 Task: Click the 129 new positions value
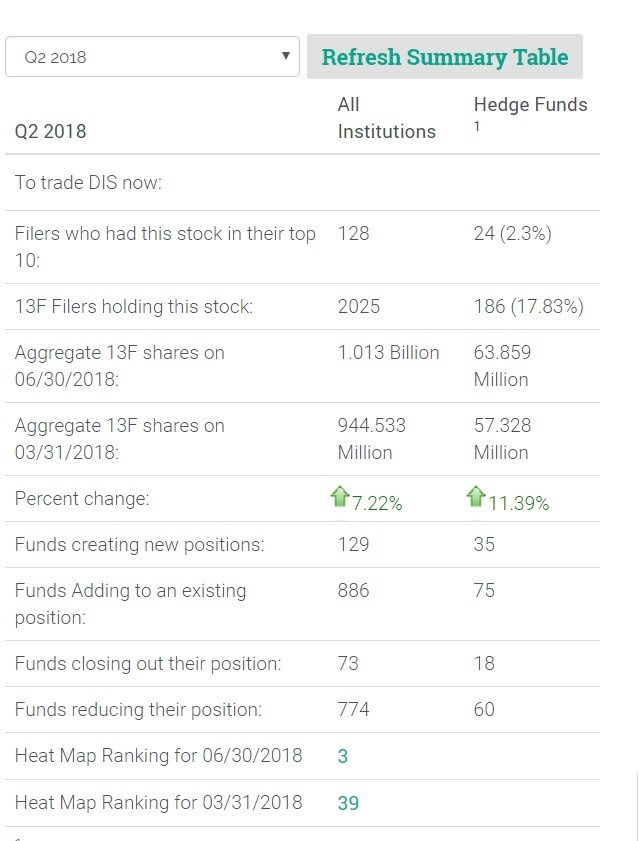pyautogui.click(x=353, y=545)
